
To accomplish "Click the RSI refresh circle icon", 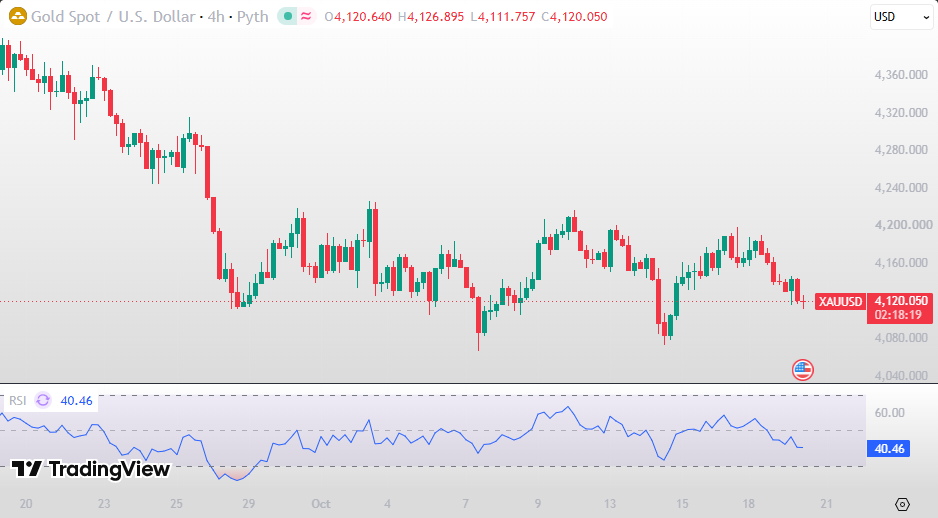I will coord(43,400).
